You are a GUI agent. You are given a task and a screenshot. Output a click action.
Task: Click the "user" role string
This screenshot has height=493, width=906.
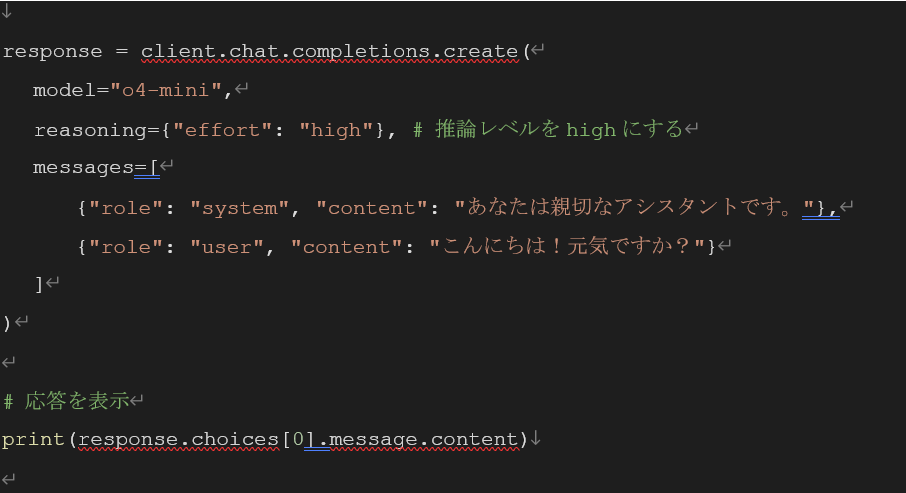click(x=227, y=246)
